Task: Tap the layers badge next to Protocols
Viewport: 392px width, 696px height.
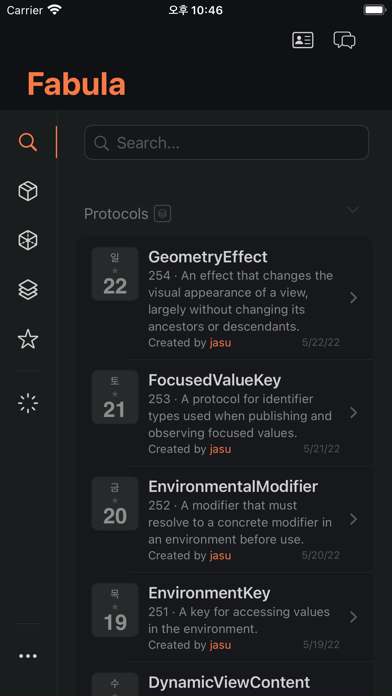Action: (x=162, y=214)
